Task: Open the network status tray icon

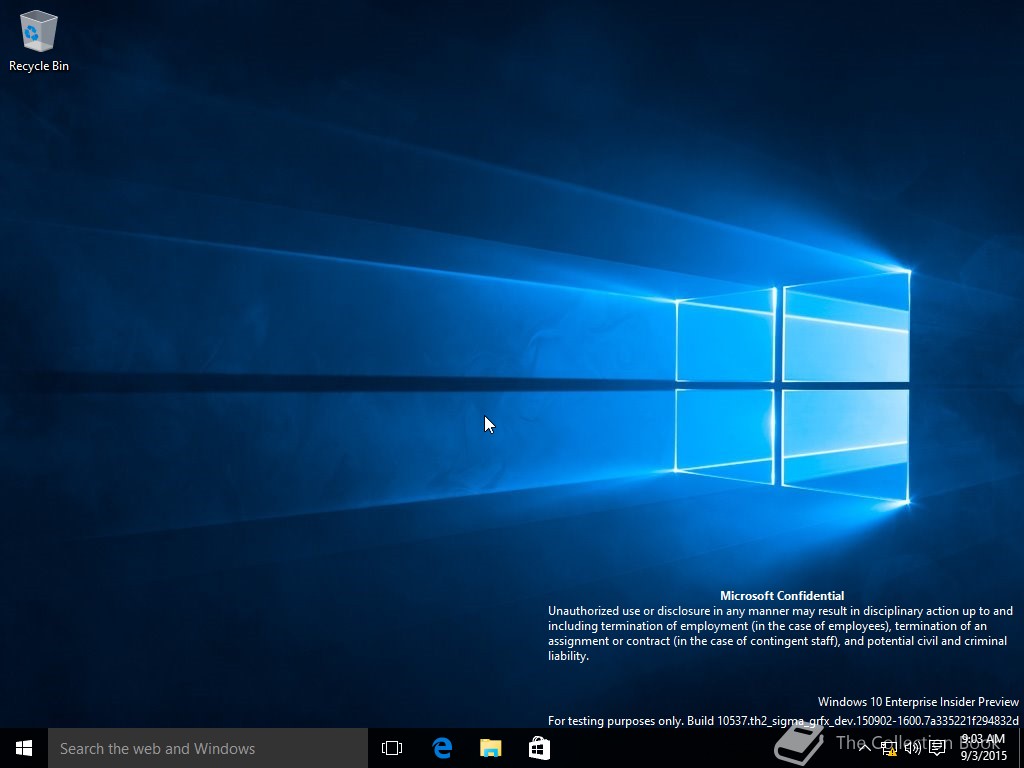Action: tap(888, 748)
